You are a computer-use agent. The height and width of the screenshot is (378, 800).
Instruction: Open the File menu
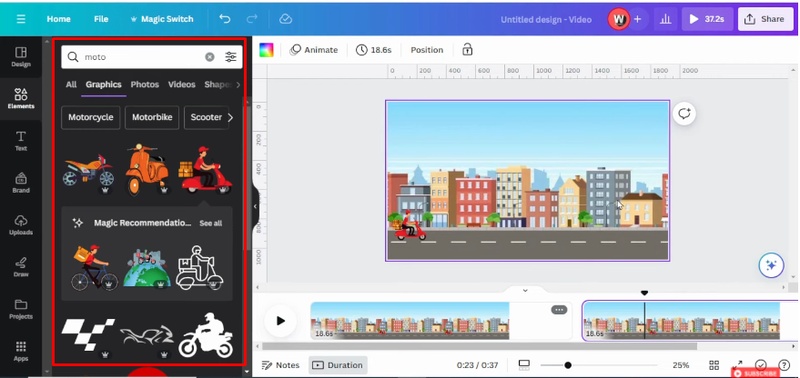[x=101, y=19]
